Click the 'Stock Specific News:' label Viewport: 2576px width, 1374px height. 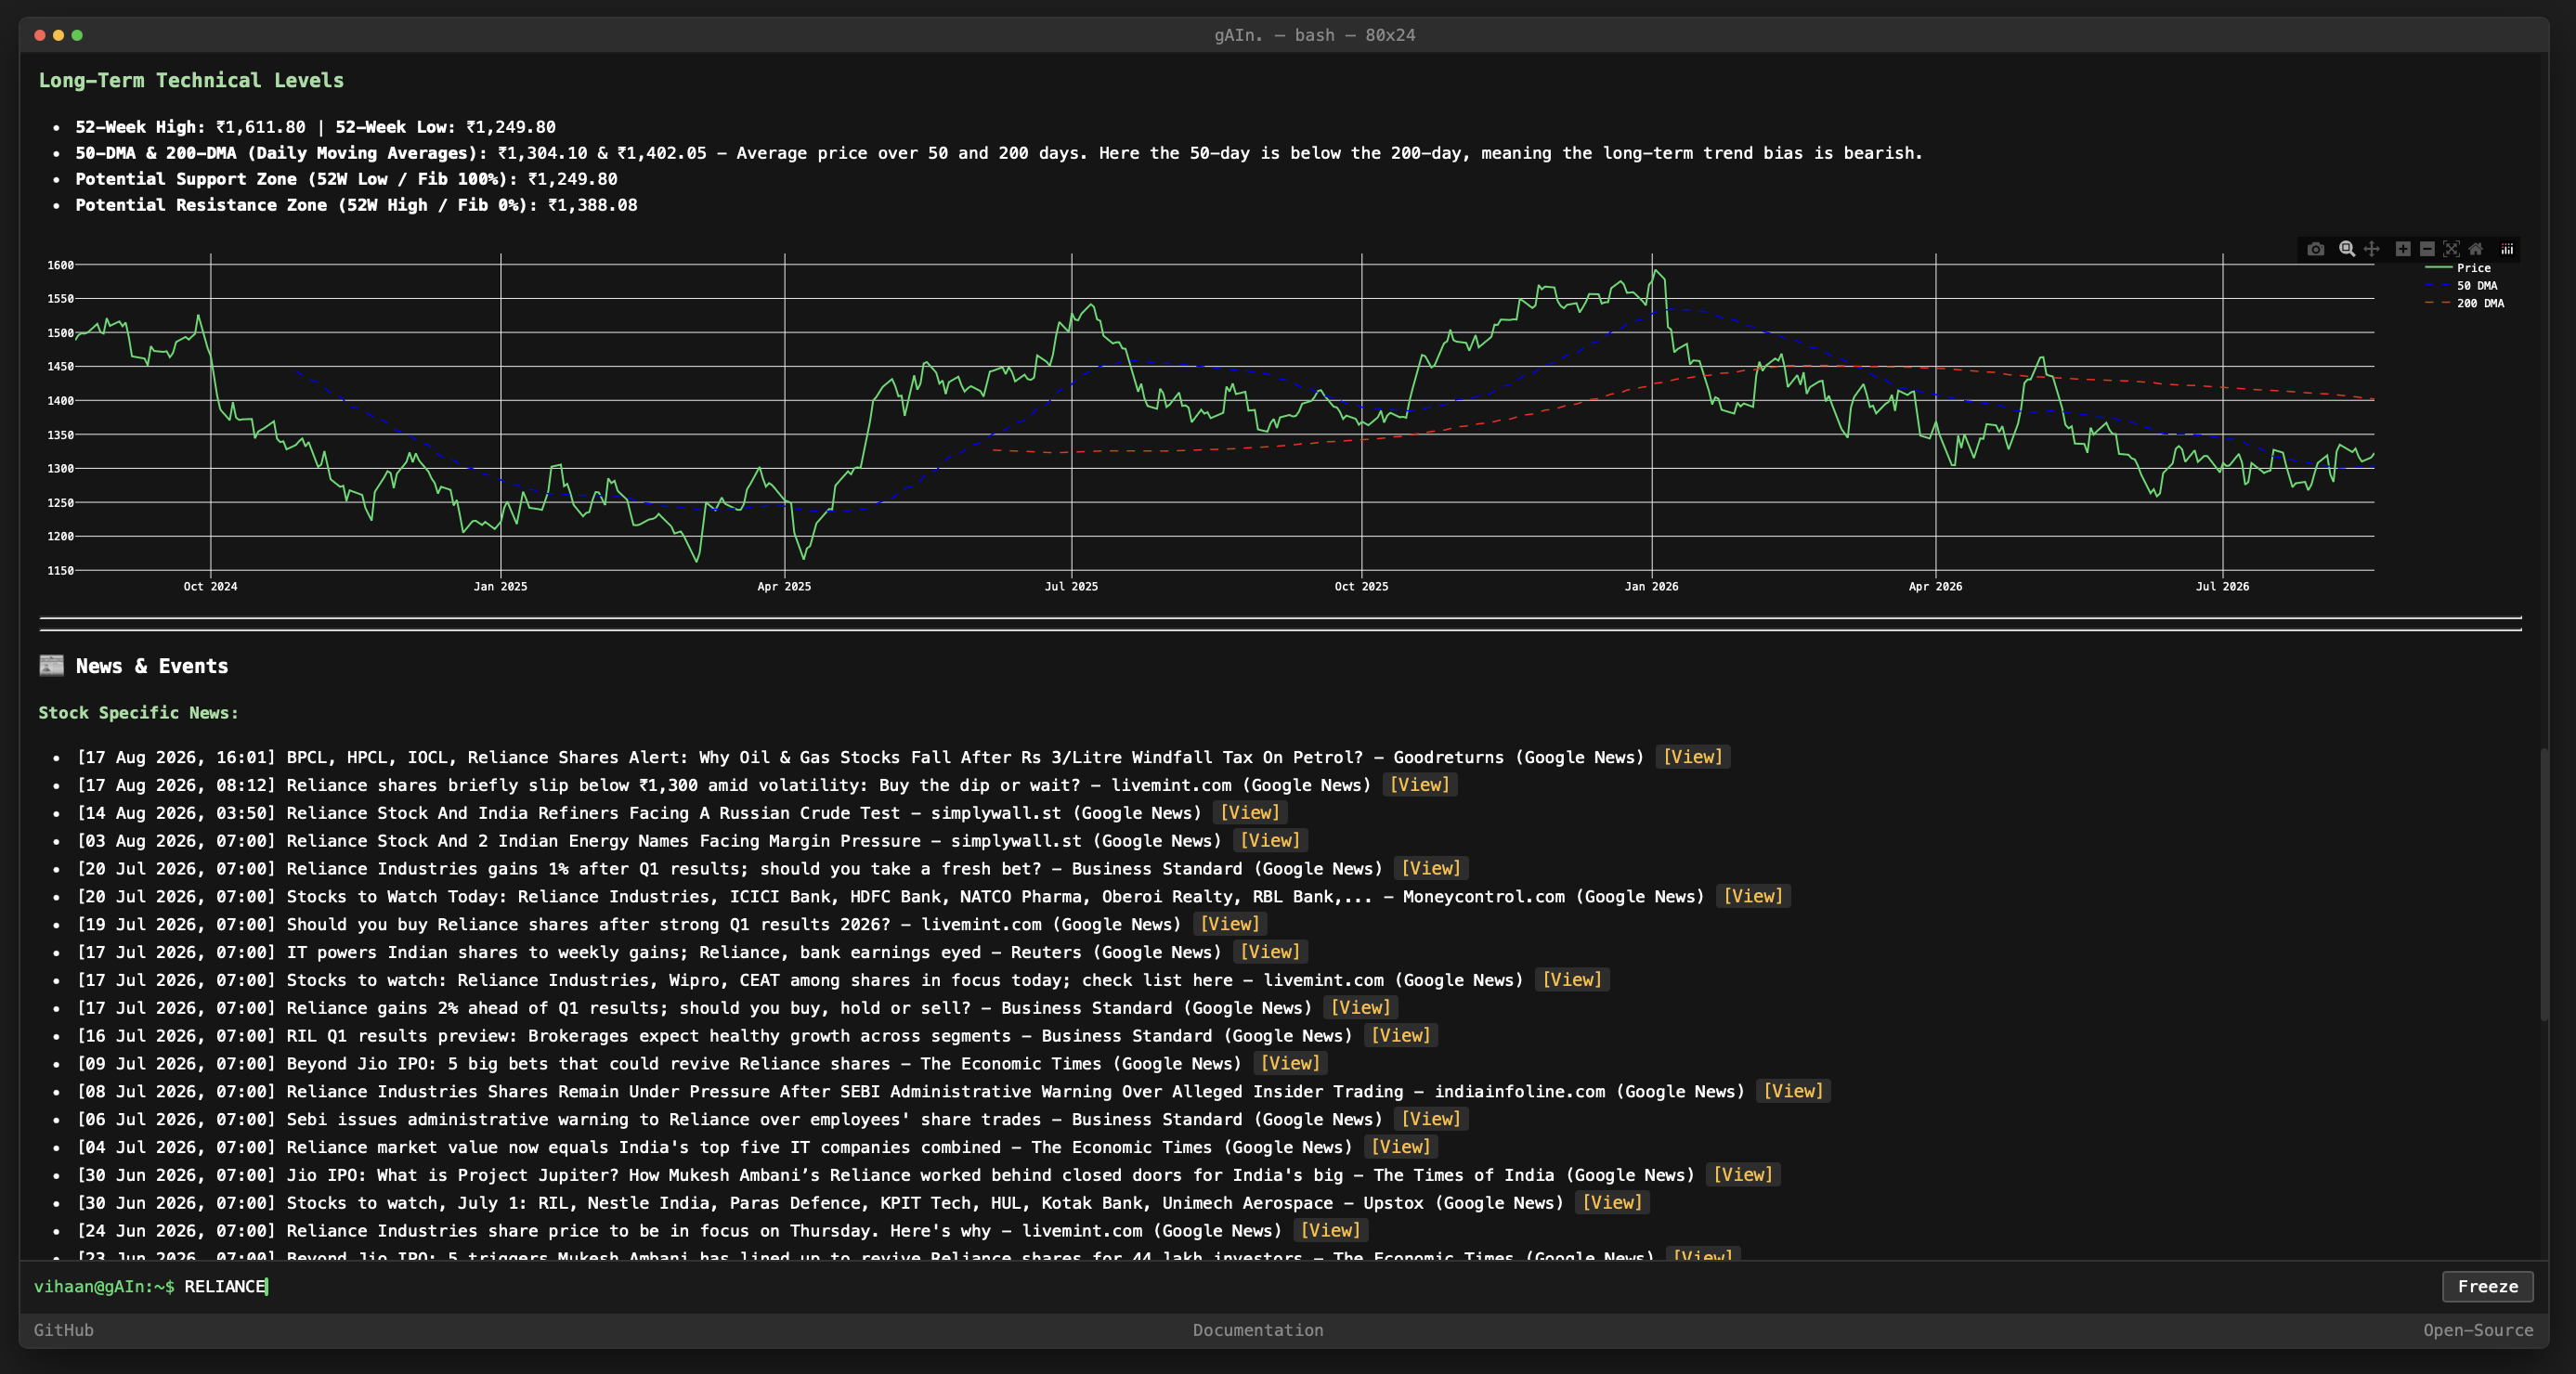pyautogui.click(x=138, y=713)
